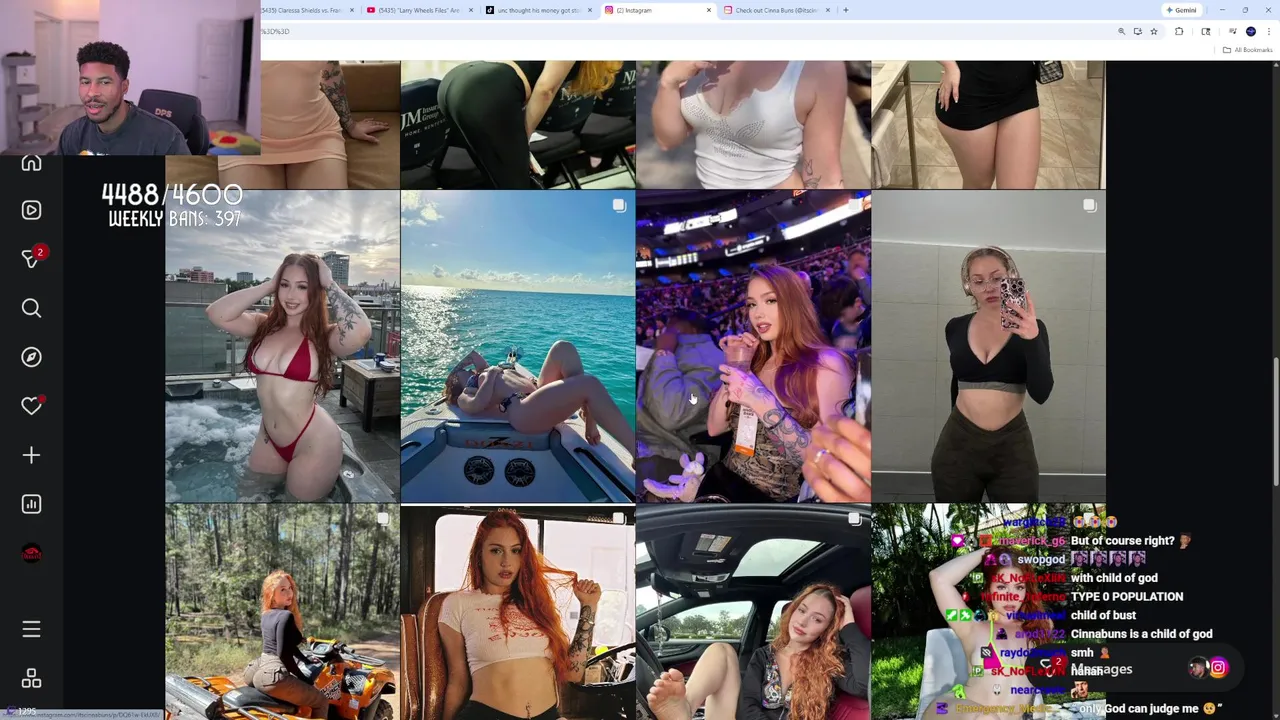
Task: Open the ATV in forest post
Action: tap(282, 612)
